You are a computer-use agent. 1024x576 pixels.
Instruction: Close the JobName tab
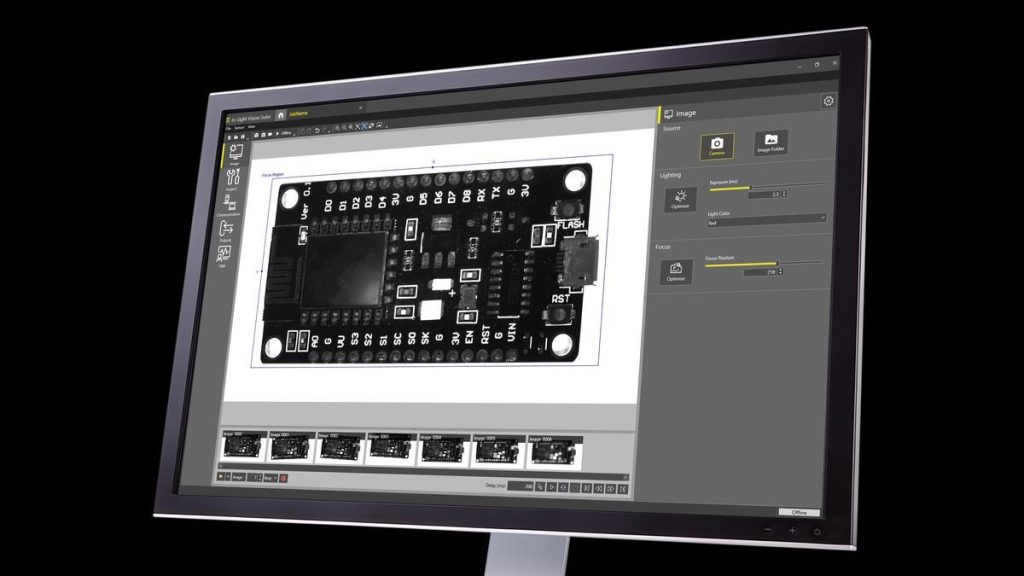pos(360,108)
